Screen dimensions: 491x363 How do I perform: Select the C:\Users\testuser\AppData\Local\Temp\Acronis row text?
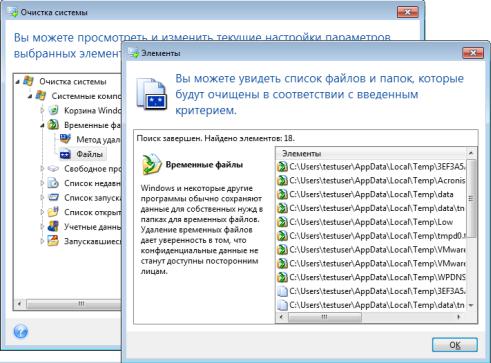(x=377, y=181)
